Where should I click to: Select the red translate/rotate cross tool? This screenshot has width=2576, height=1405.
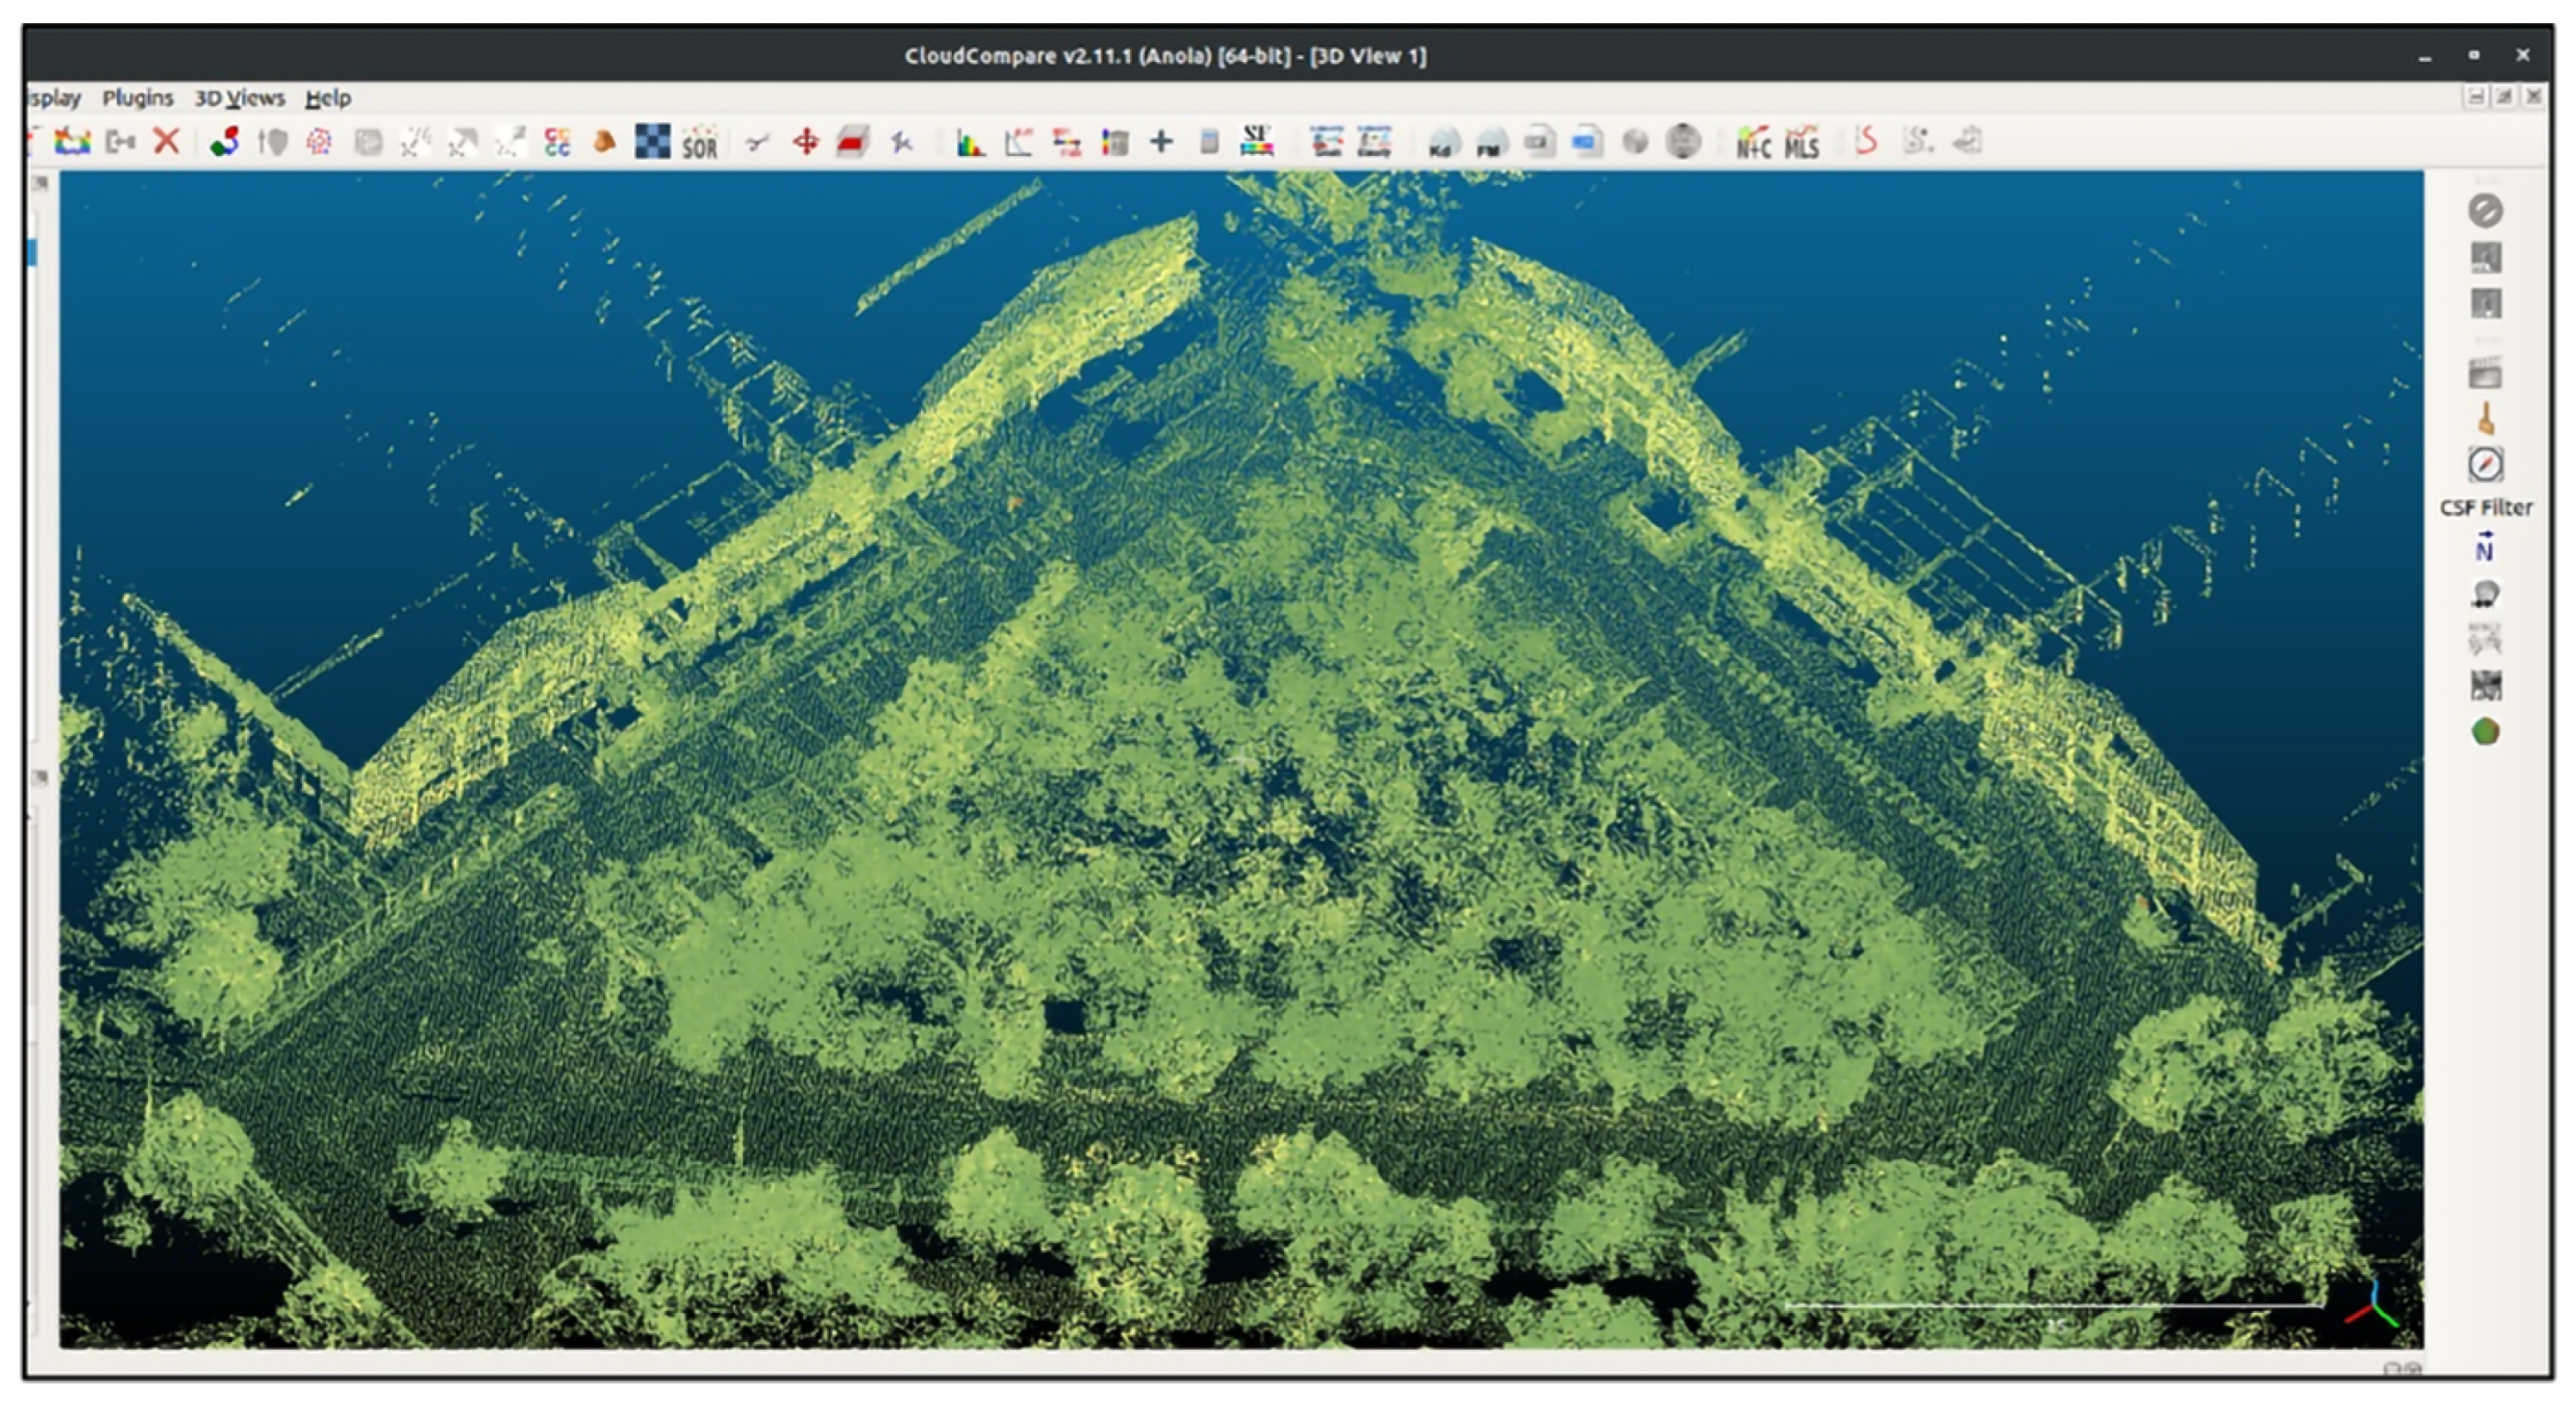point(805,142)
